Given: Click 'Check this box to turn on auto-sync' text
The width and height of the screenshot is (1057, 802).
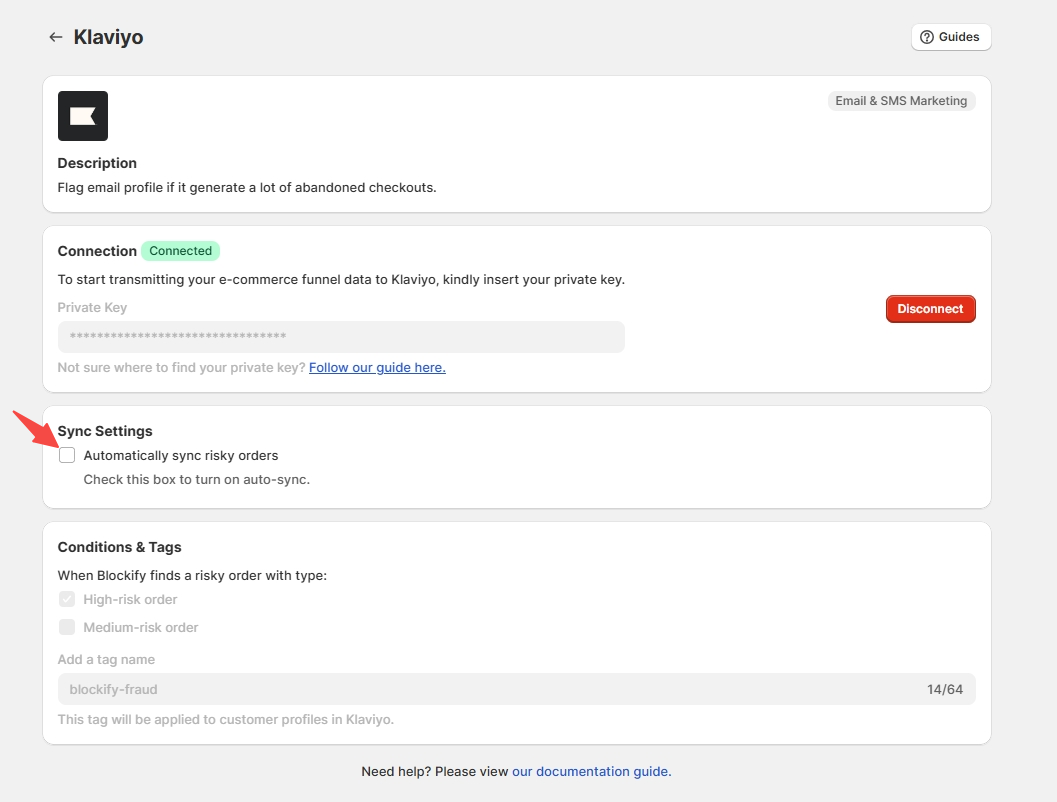Looking at the screenshot, I should (x=196, y=480).
